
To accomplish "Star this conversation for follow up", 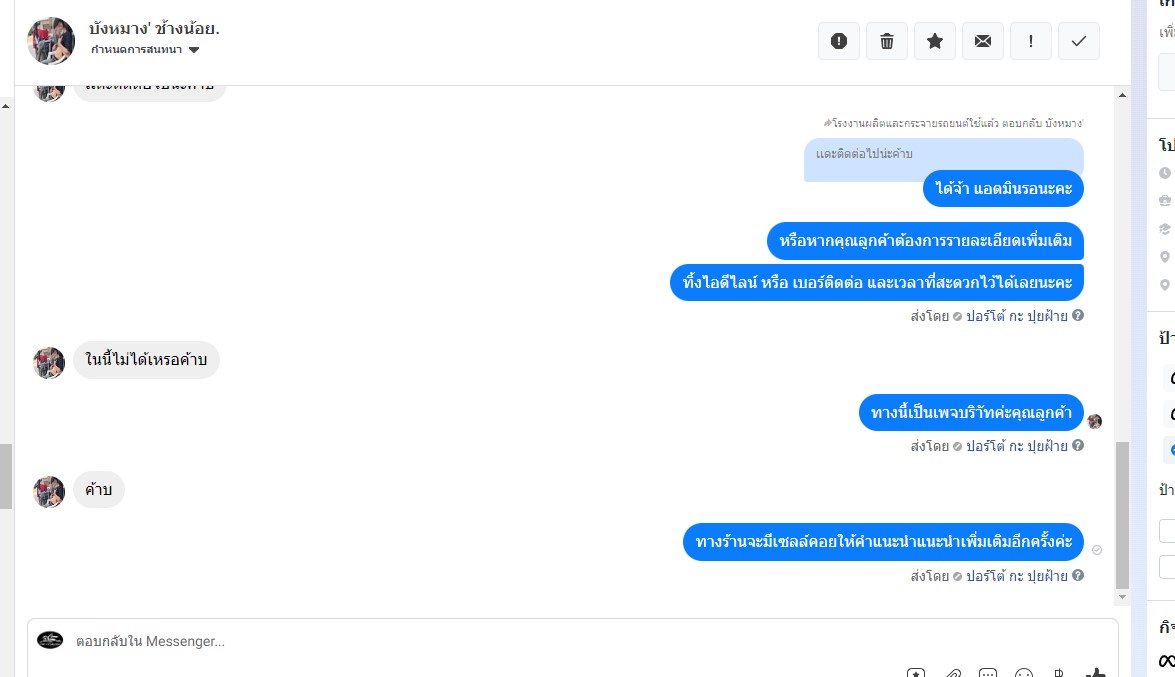I will [934, 41].
